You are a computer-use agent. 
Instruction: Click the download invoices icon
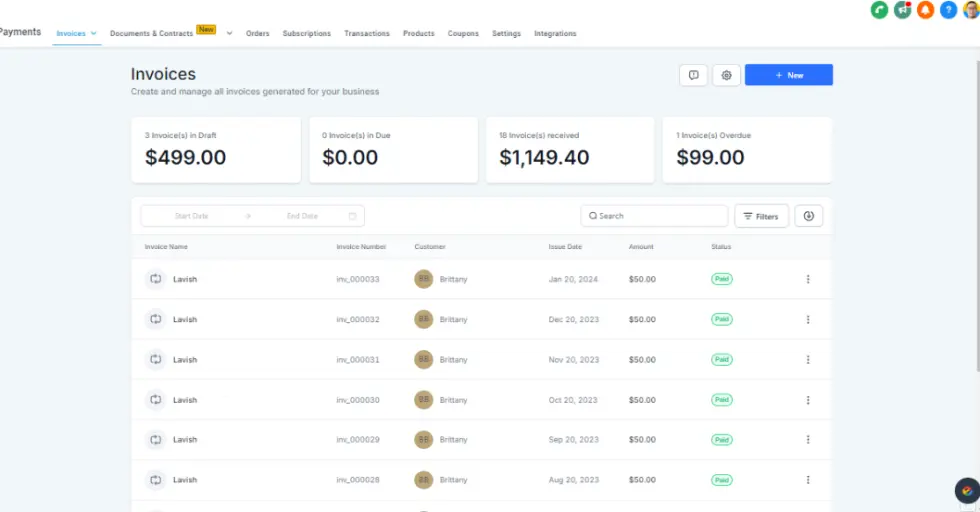(x=809, y=216)
